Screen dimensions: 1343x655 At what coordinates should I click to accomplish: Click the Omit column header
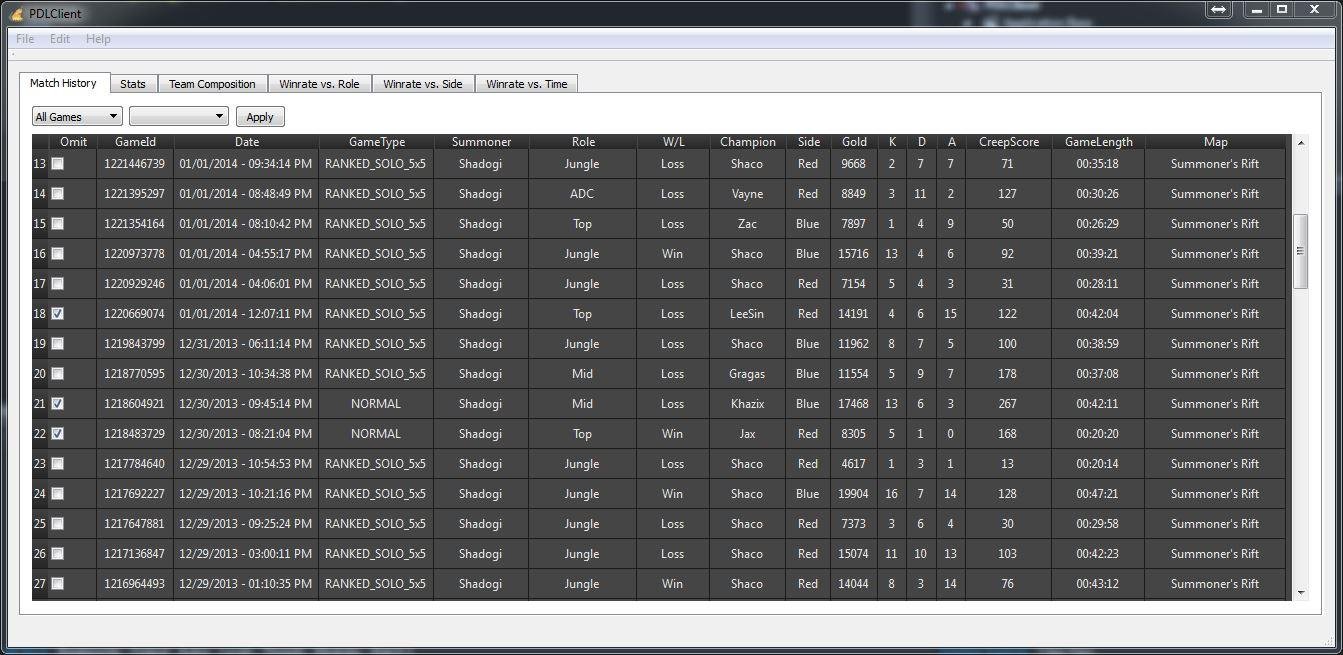click(73, 142)
